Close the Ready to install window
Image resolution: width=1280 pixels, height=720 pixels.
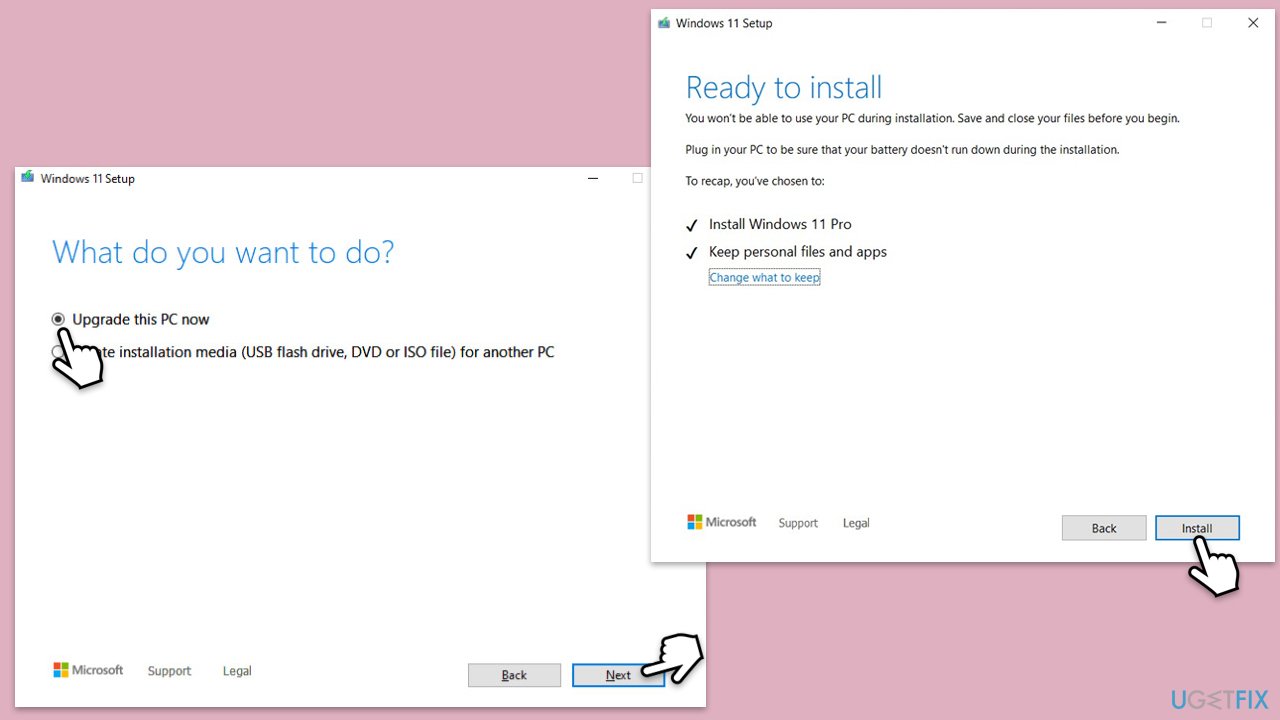[1253, 23]
